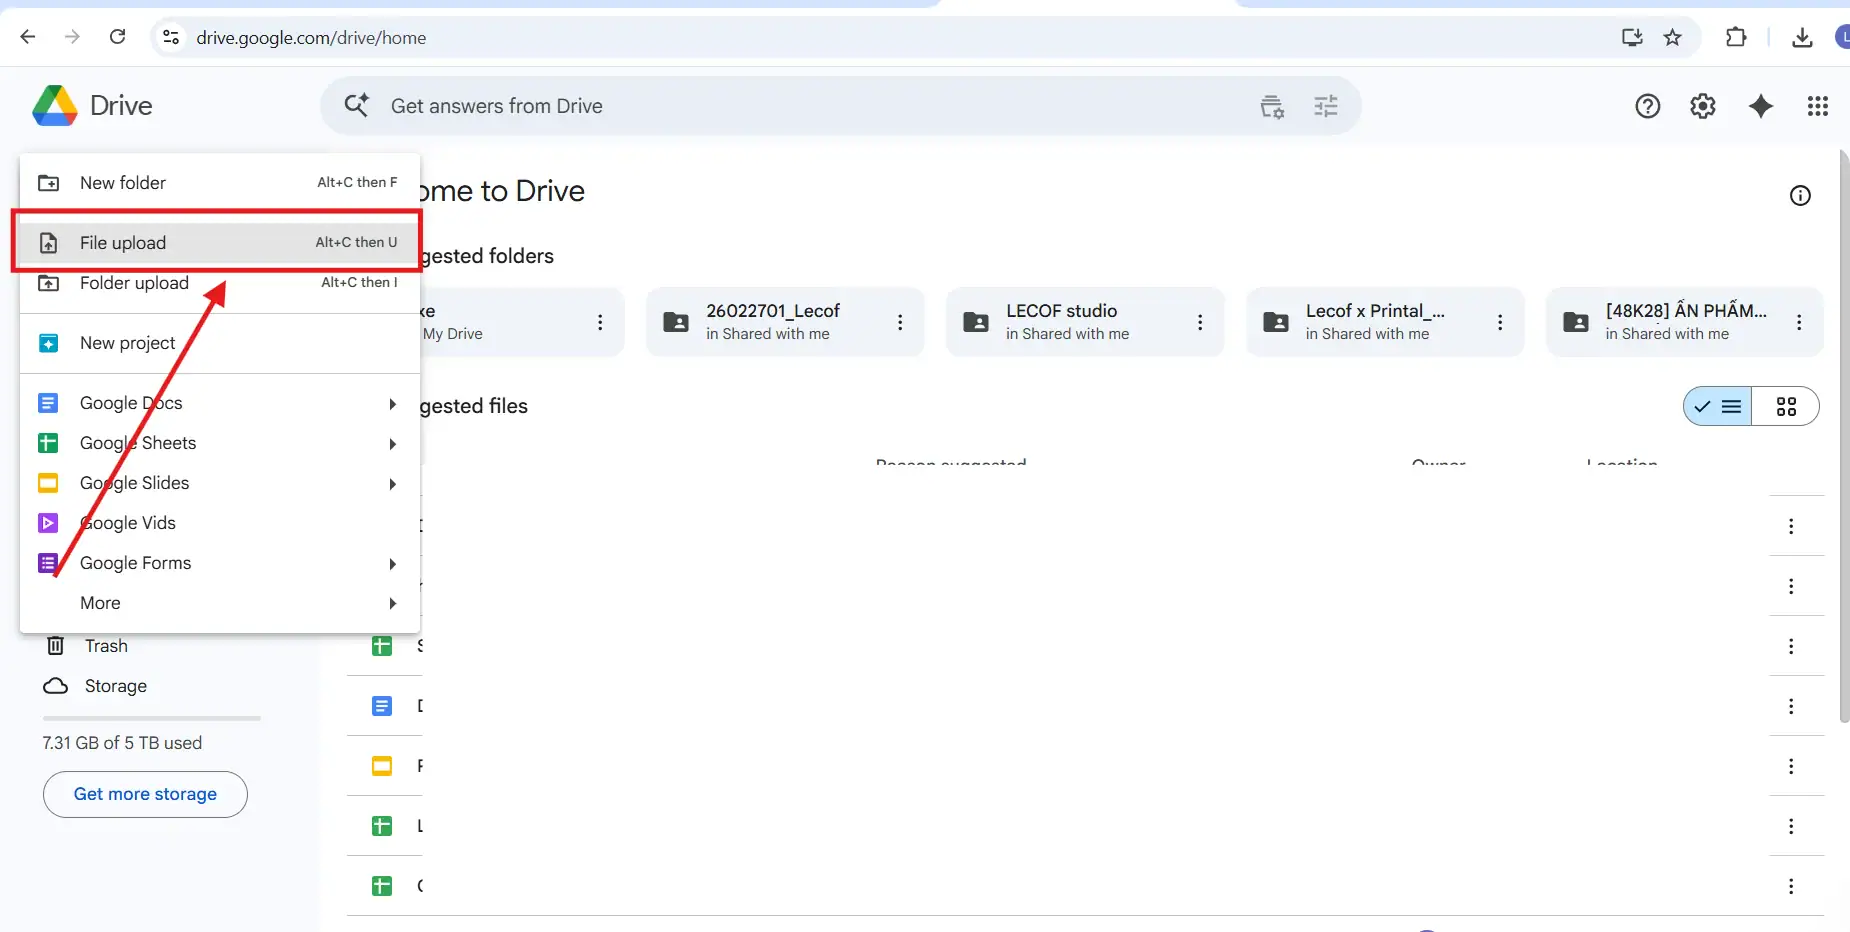
Task: Select Google Slides menu entry
Action: coord(220,483)
